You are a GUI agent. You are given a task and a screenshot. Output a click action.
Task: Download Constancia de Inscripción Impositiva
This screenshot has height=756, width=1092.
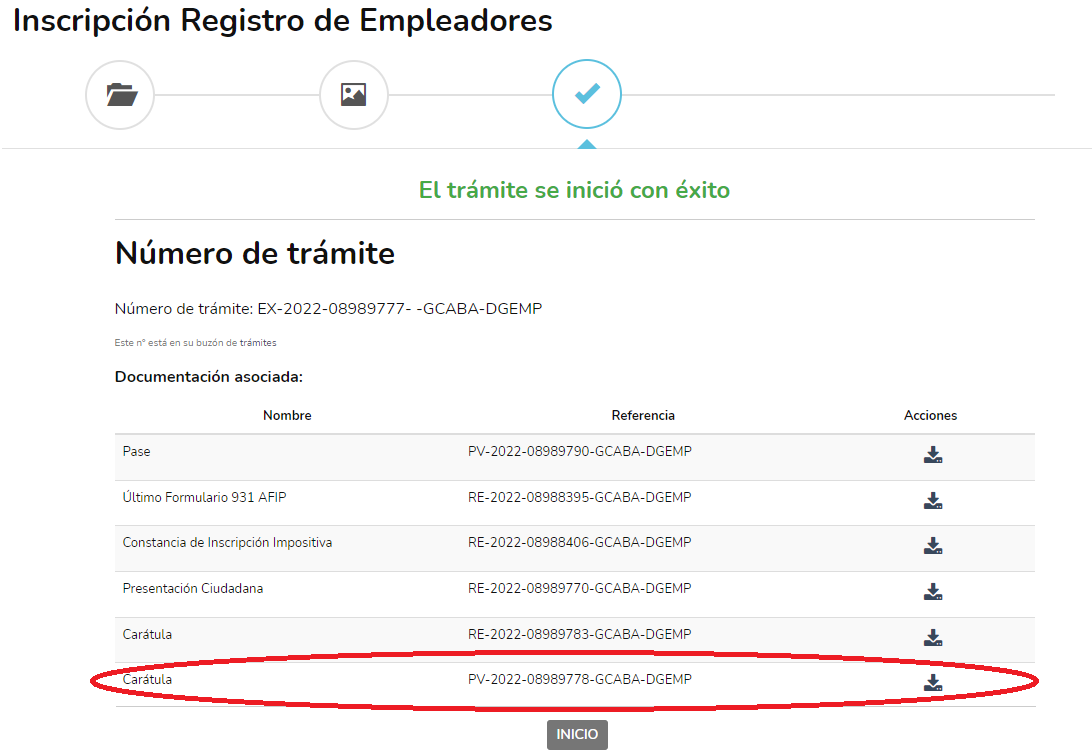click(932, 546)
